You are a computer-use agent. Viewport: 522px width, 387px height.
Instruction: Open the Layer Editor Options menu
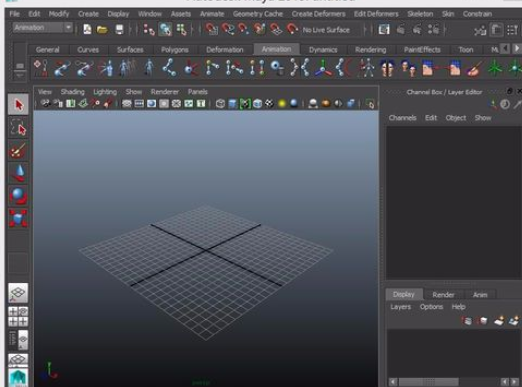point(431,307)
